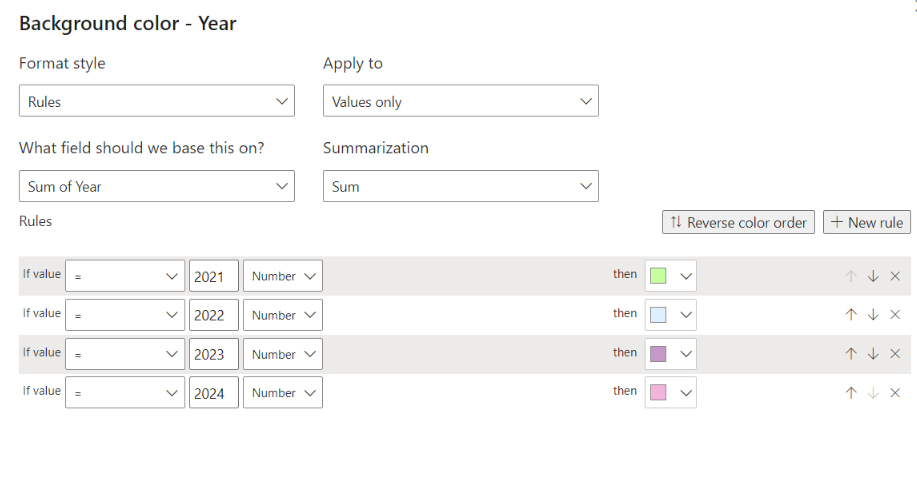Click the 2023 value input field
Image resolution: width=917 pixels, height=497 pixels.
(x=213, y=354)
